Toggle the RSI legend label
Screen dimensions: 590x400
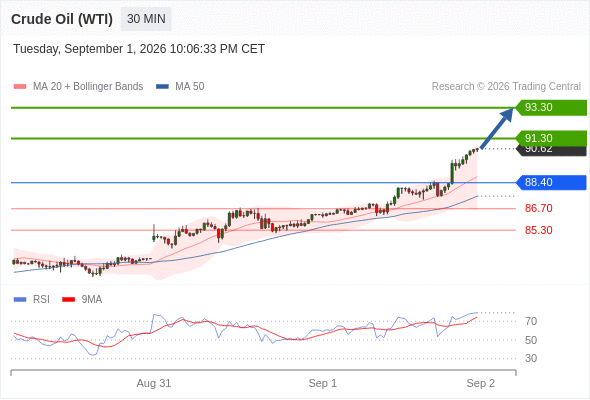[41, 300]
